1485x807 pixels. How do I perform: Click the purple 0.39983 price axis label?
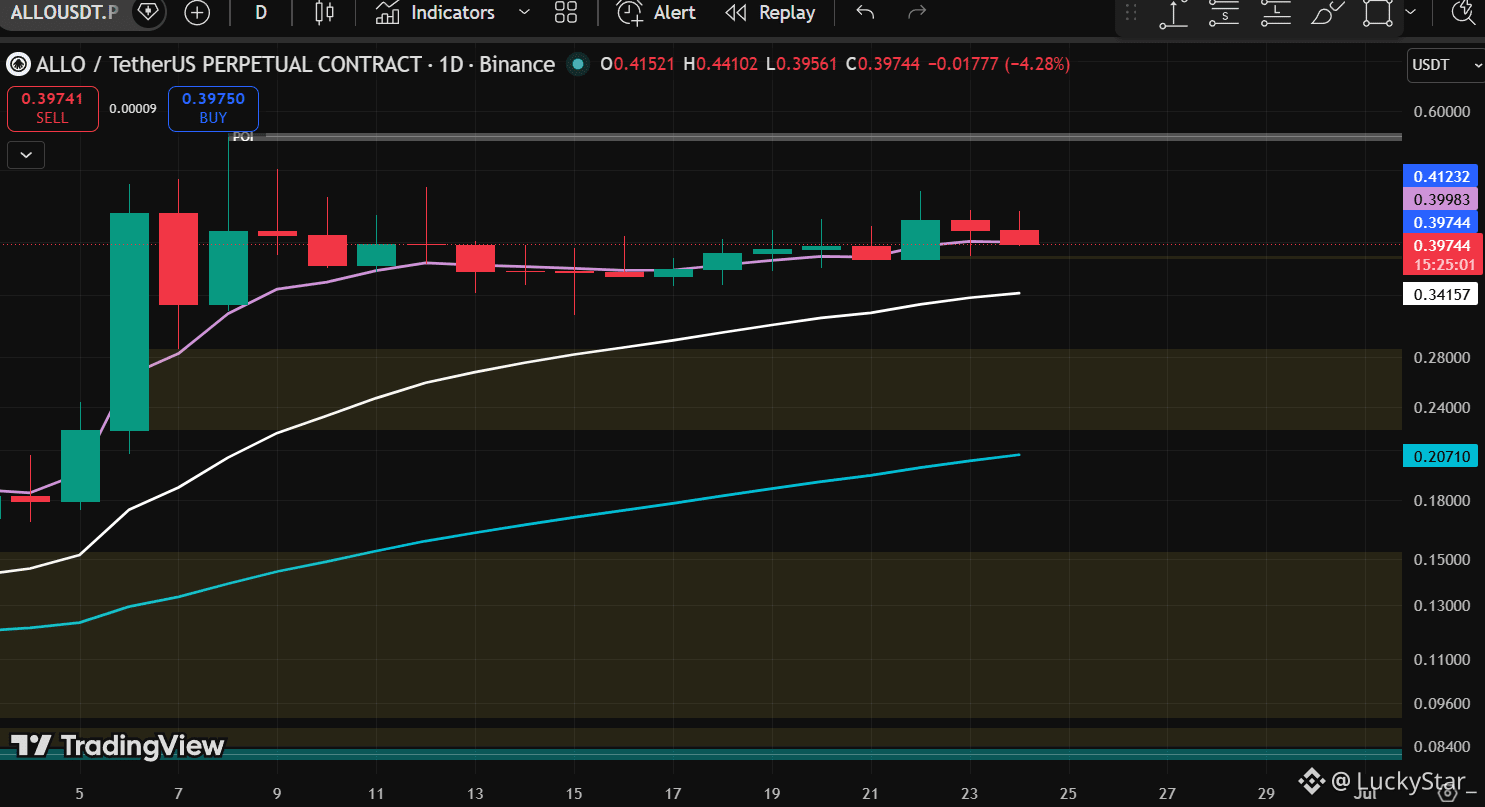click(x=1440, y=199)
